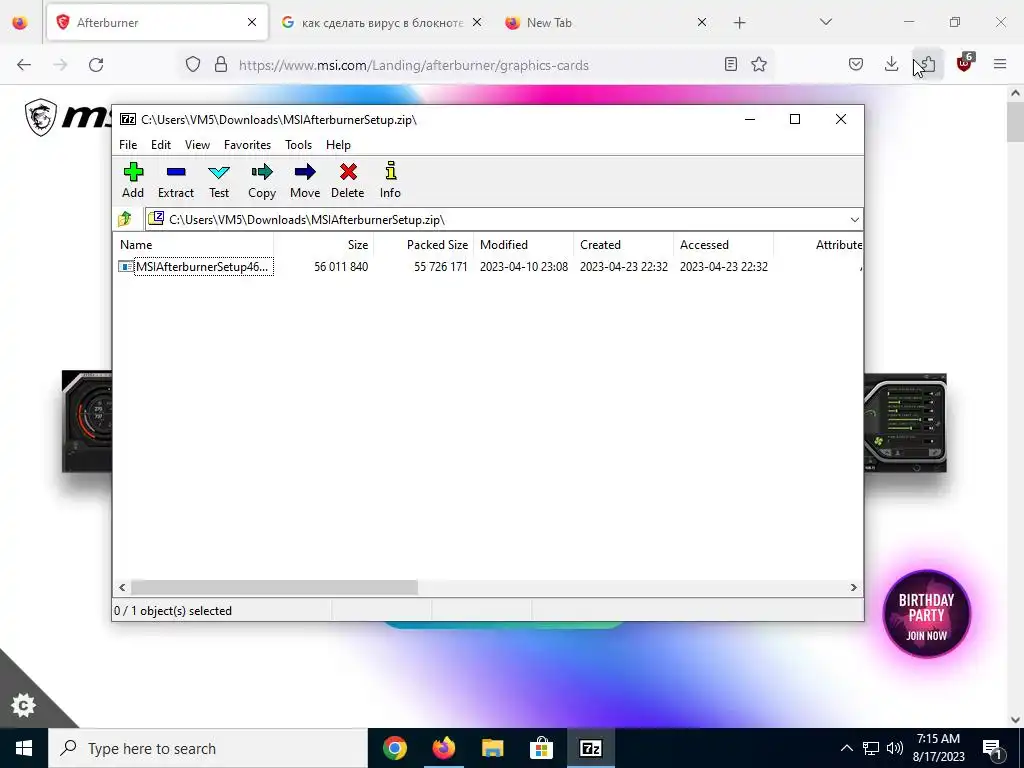Open the File menu in 7-Zip
Screen dimensions: 1024x768
128,145
